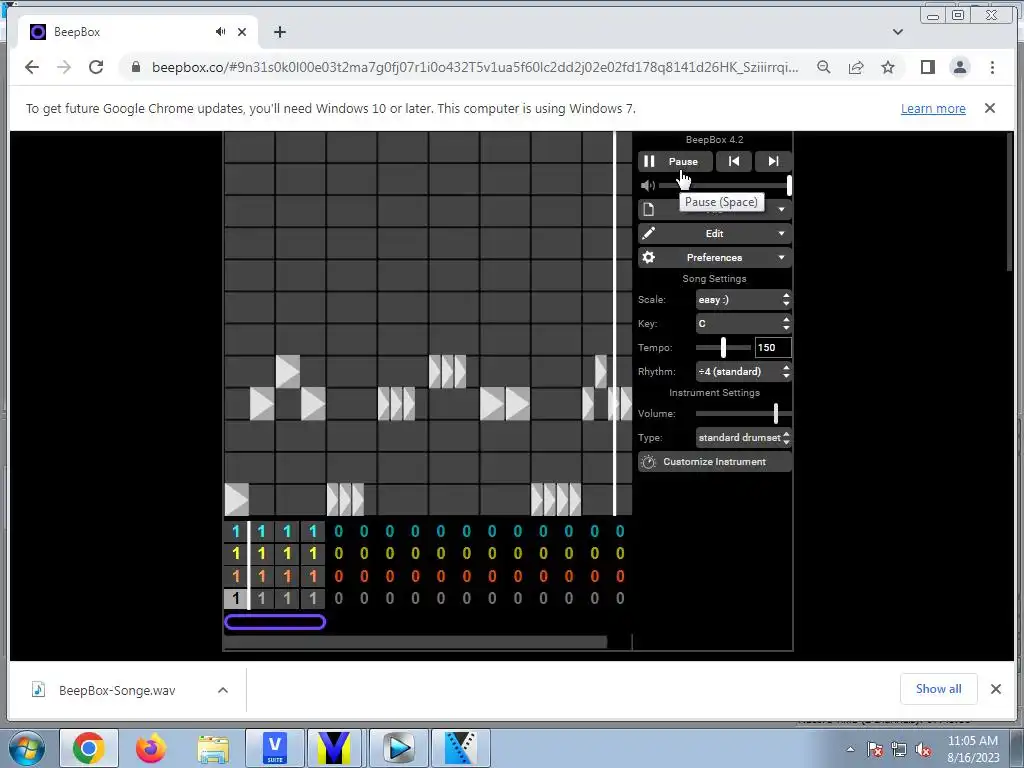Click the Action Center flag tray icon
The height and width of the screenshot is (768, 1024).
coord(875,749)
